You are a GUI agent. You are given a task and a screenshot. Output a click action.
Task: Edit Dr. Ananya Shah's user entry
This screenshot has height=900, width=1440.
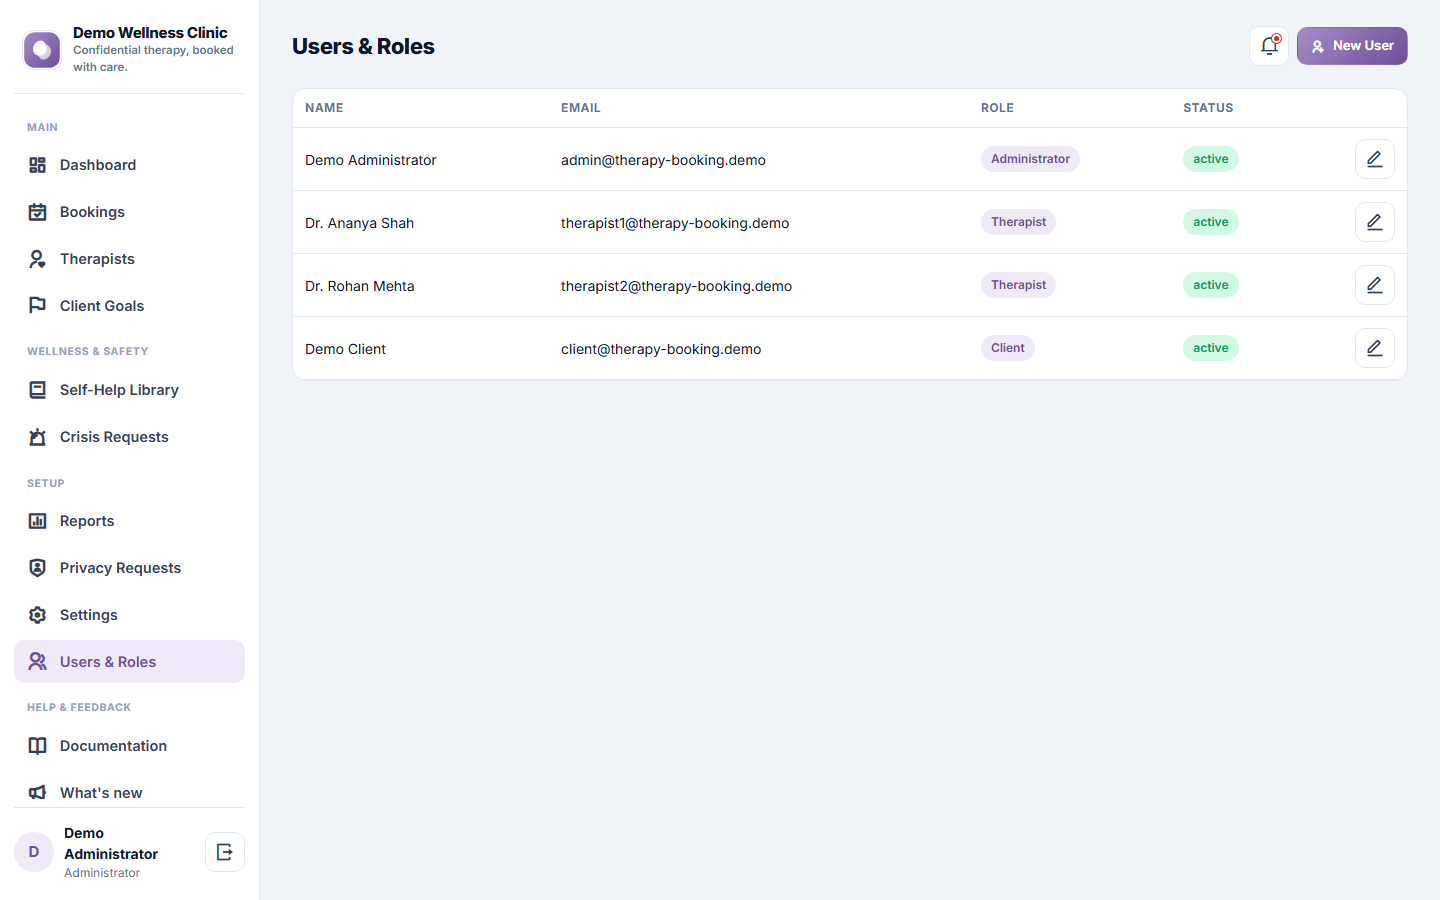[1375, 222]
